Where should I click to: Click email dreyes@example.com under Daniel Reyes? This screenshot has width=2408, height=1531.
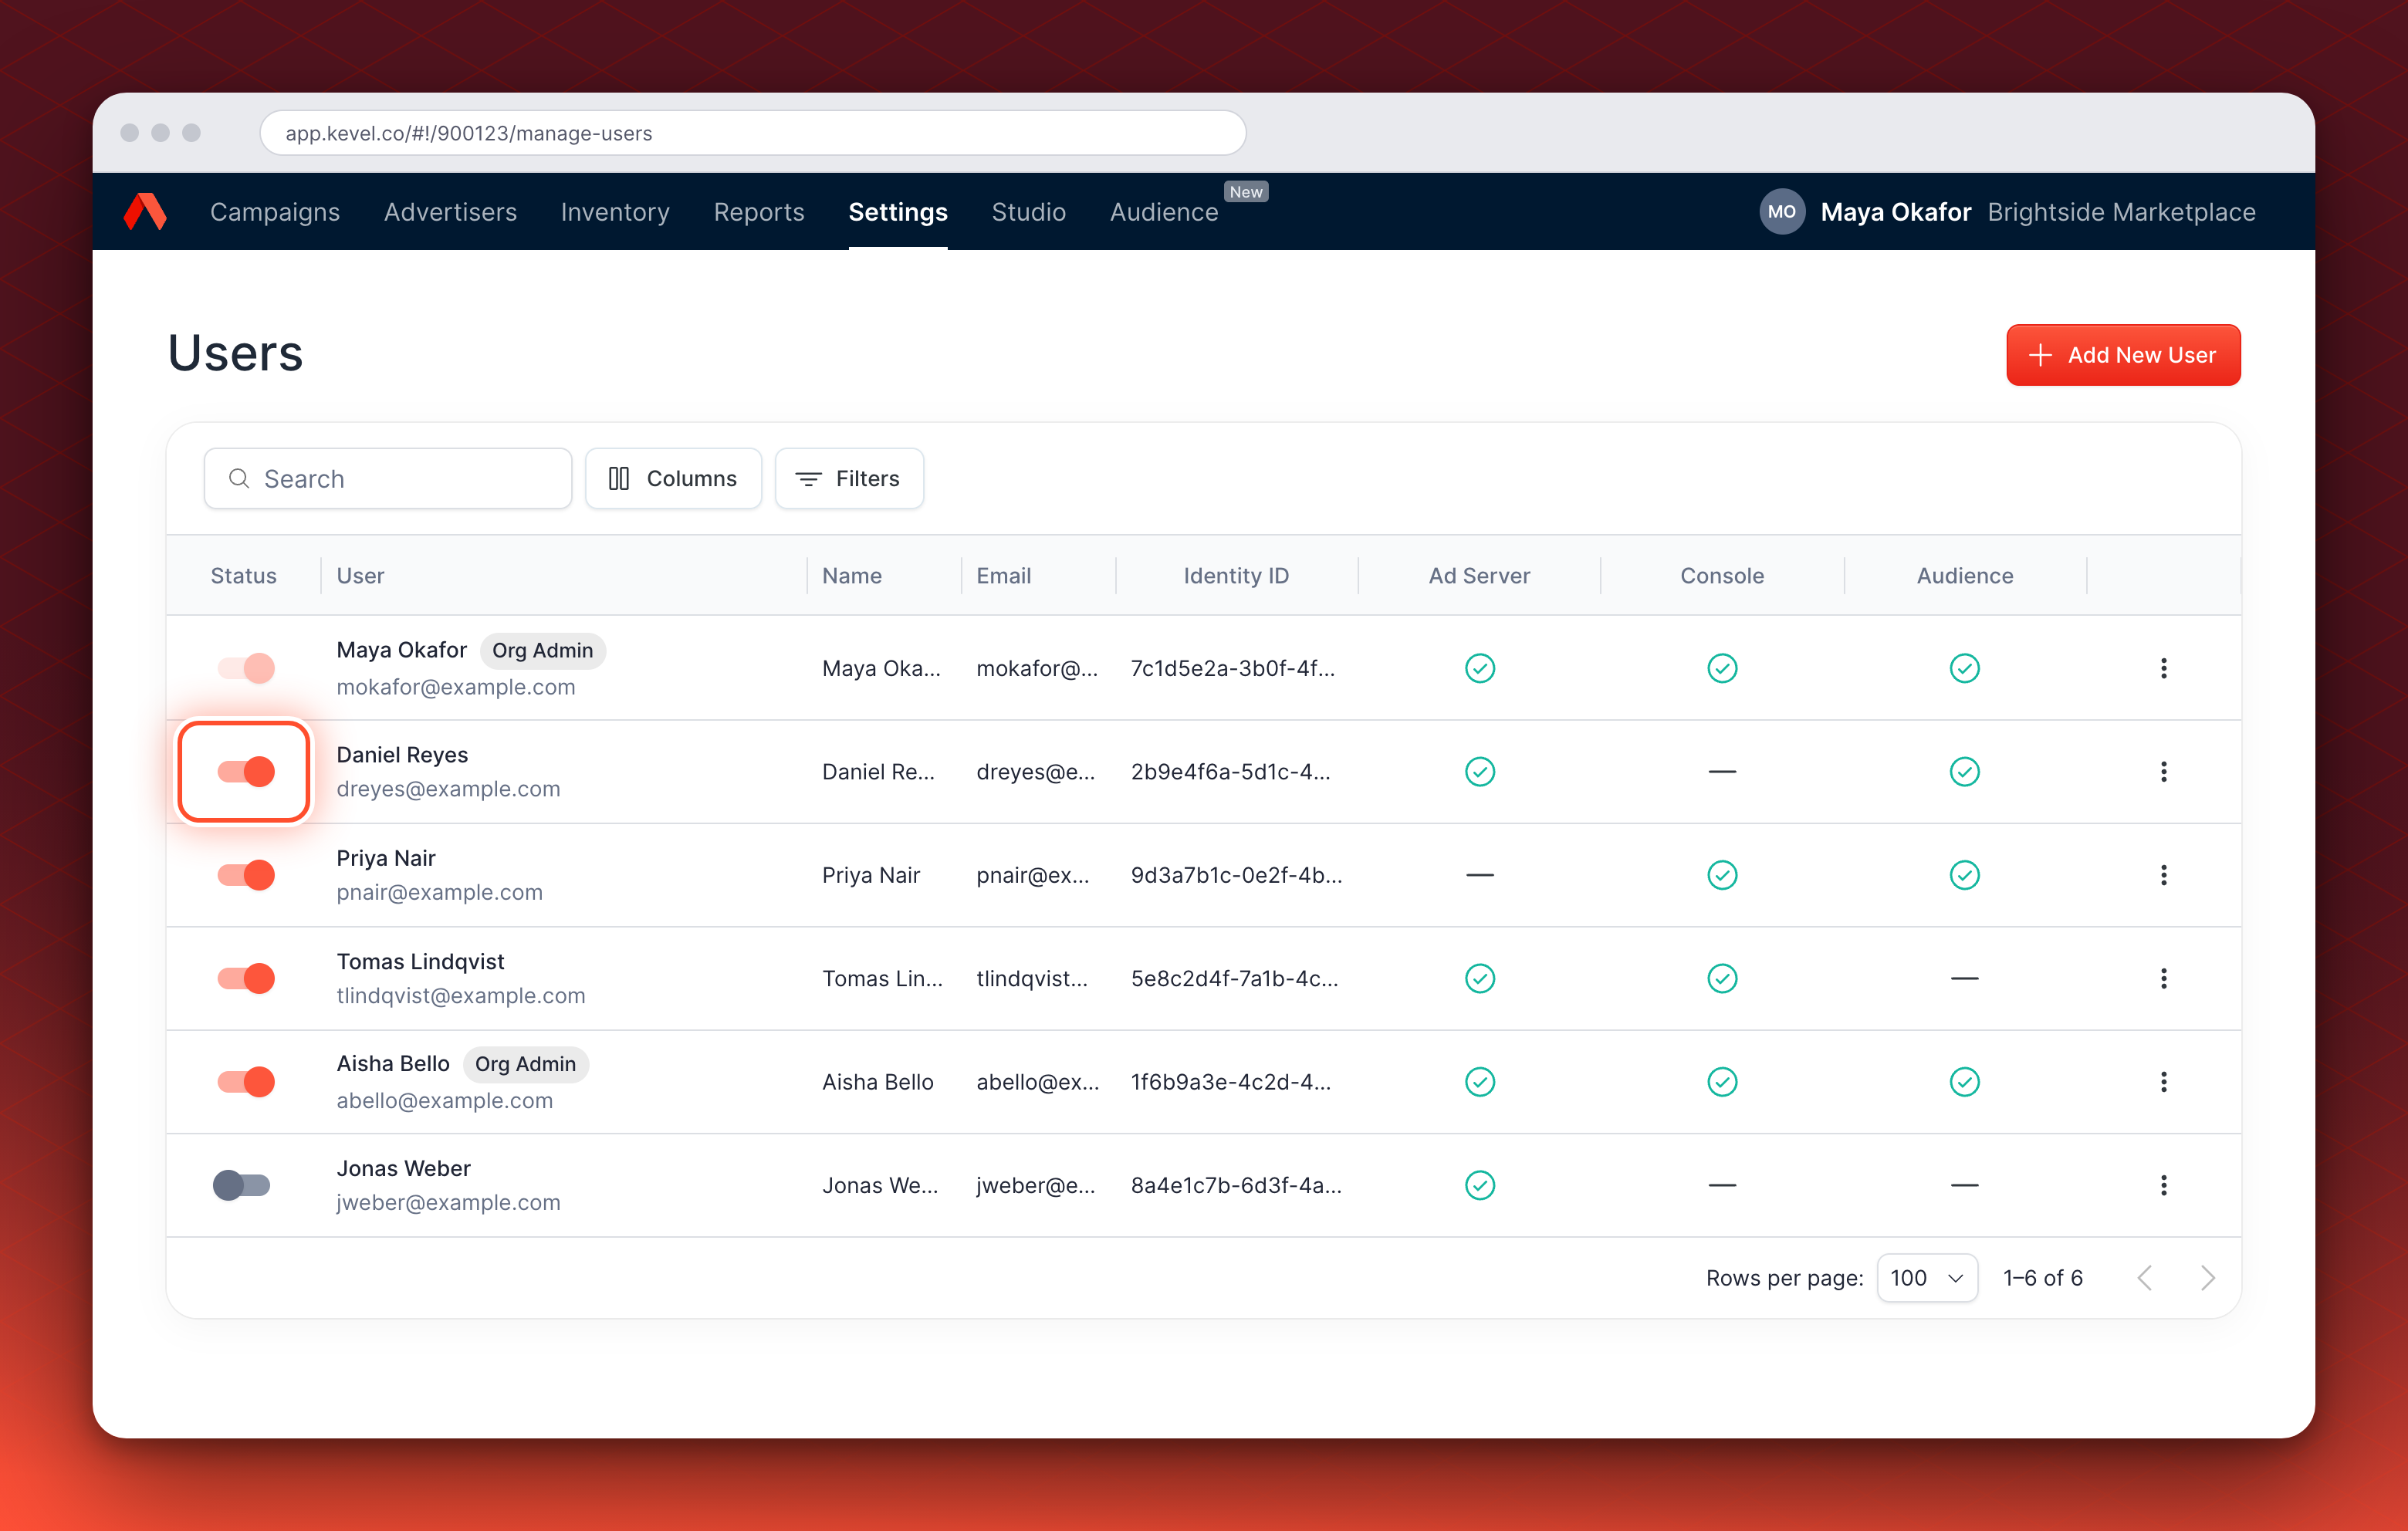tap(448, 789)
